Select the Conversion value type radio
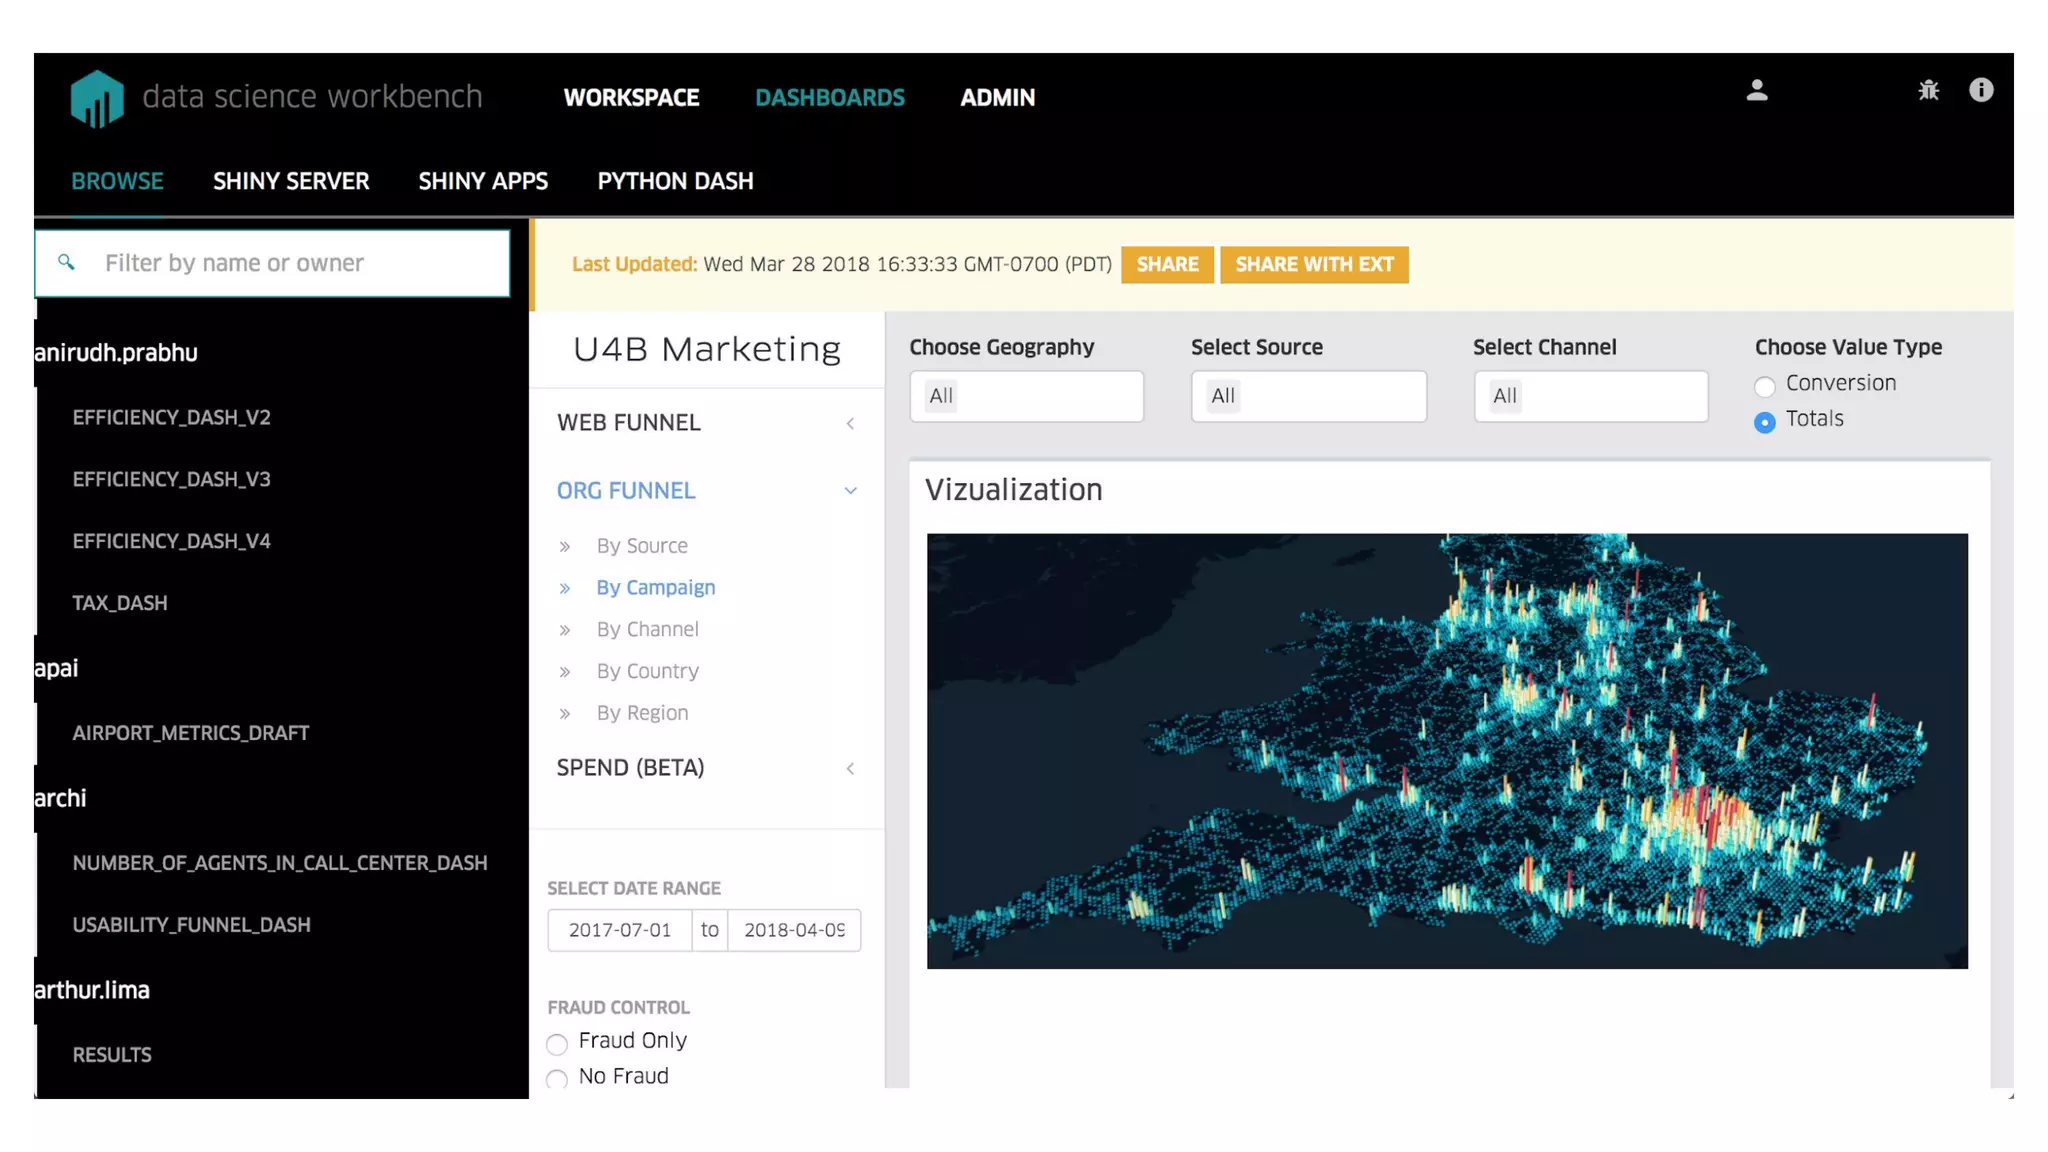 [1764, 386]
